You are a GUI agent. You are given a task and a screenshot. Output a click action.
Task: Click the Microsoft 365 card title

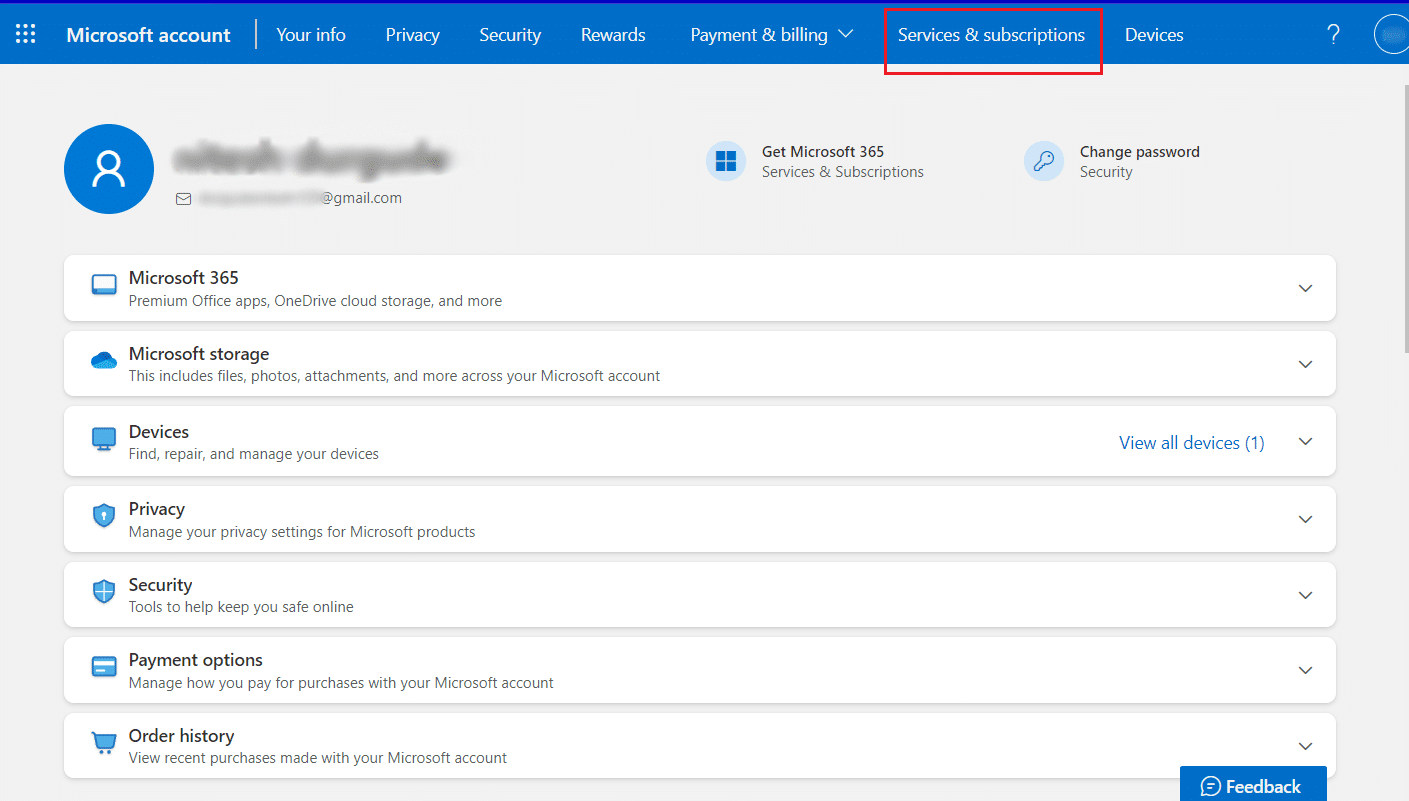pyautogui.click(x=184, y=278)
